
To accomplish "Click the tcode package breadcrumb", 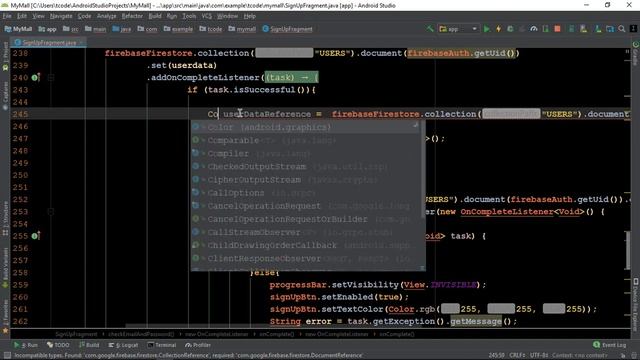I will [211, 29].
